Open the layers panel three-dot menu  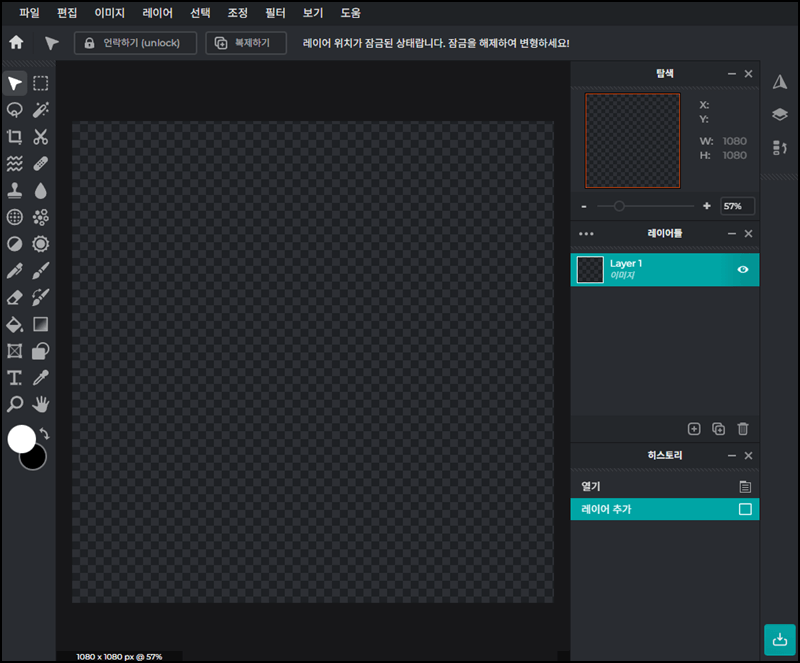[x=586, y=234]
